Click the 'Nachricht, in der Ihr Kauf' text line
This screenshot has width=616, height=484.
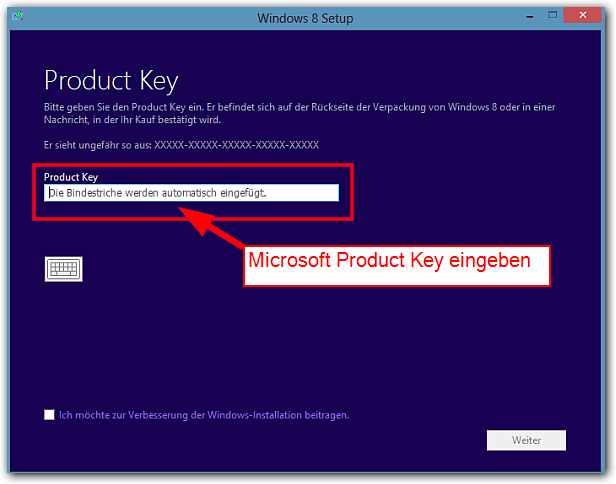tap(132, 120)
